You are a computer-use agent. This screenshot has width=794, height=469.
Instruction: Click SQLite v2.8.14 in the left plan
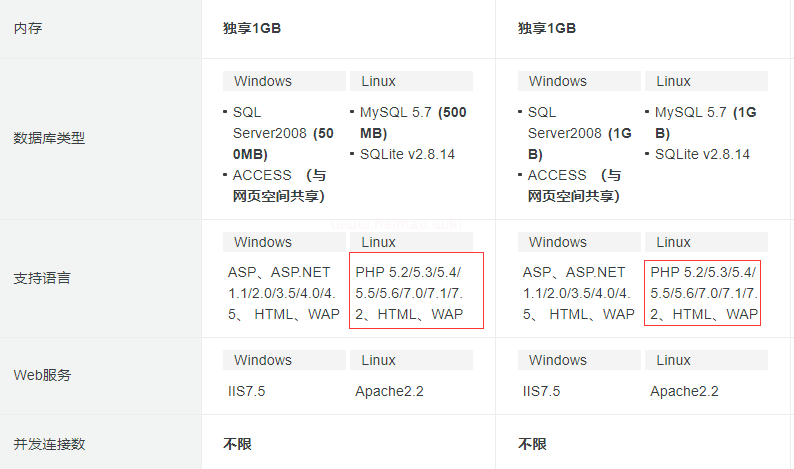point(407,154)
